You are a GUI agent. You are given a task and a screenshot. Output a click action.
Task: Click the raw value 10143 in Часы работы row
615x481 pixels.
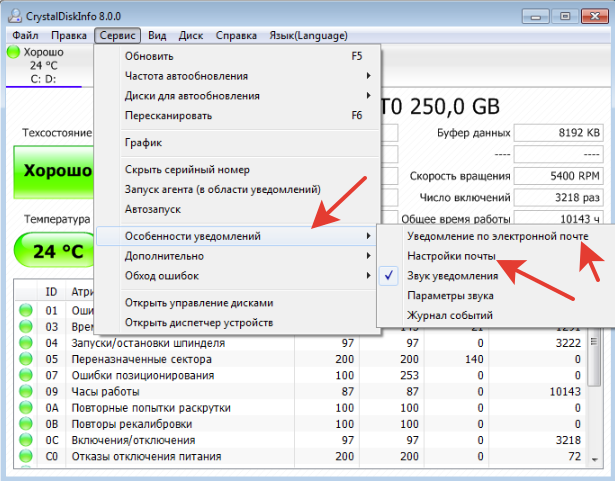coord(565,391)
